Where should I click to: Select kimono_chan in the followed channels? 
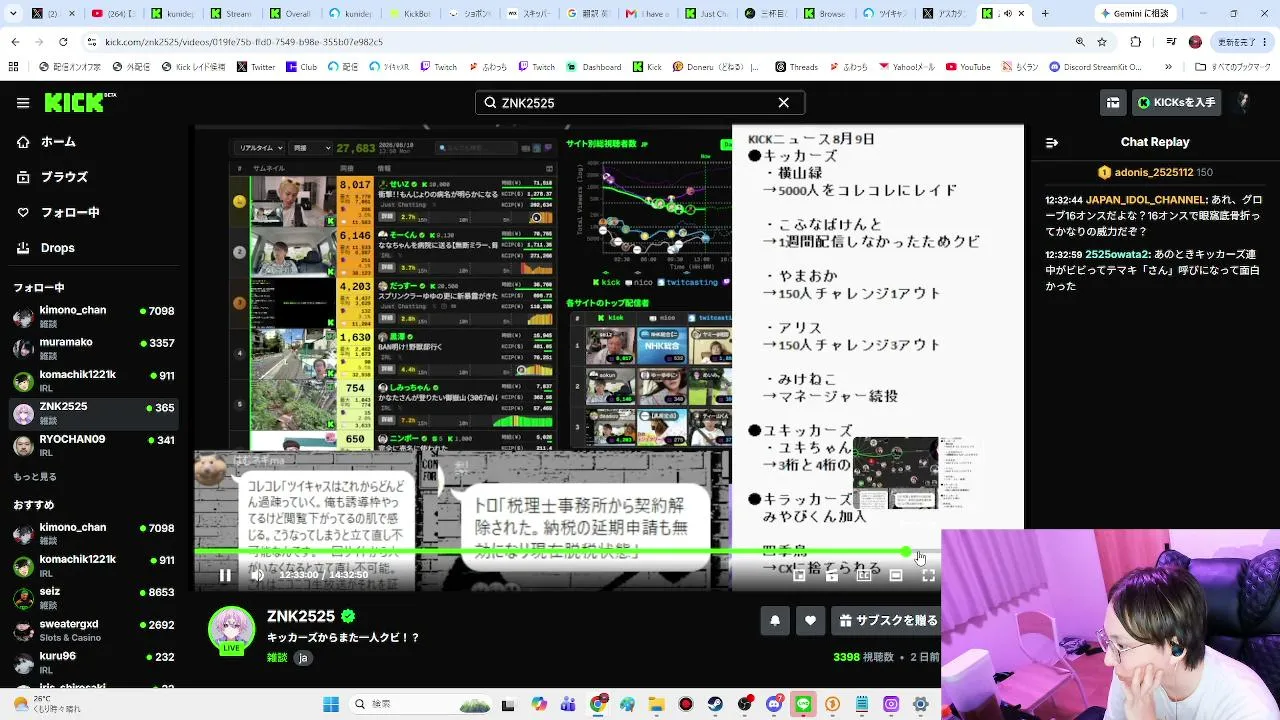point(95,316)
